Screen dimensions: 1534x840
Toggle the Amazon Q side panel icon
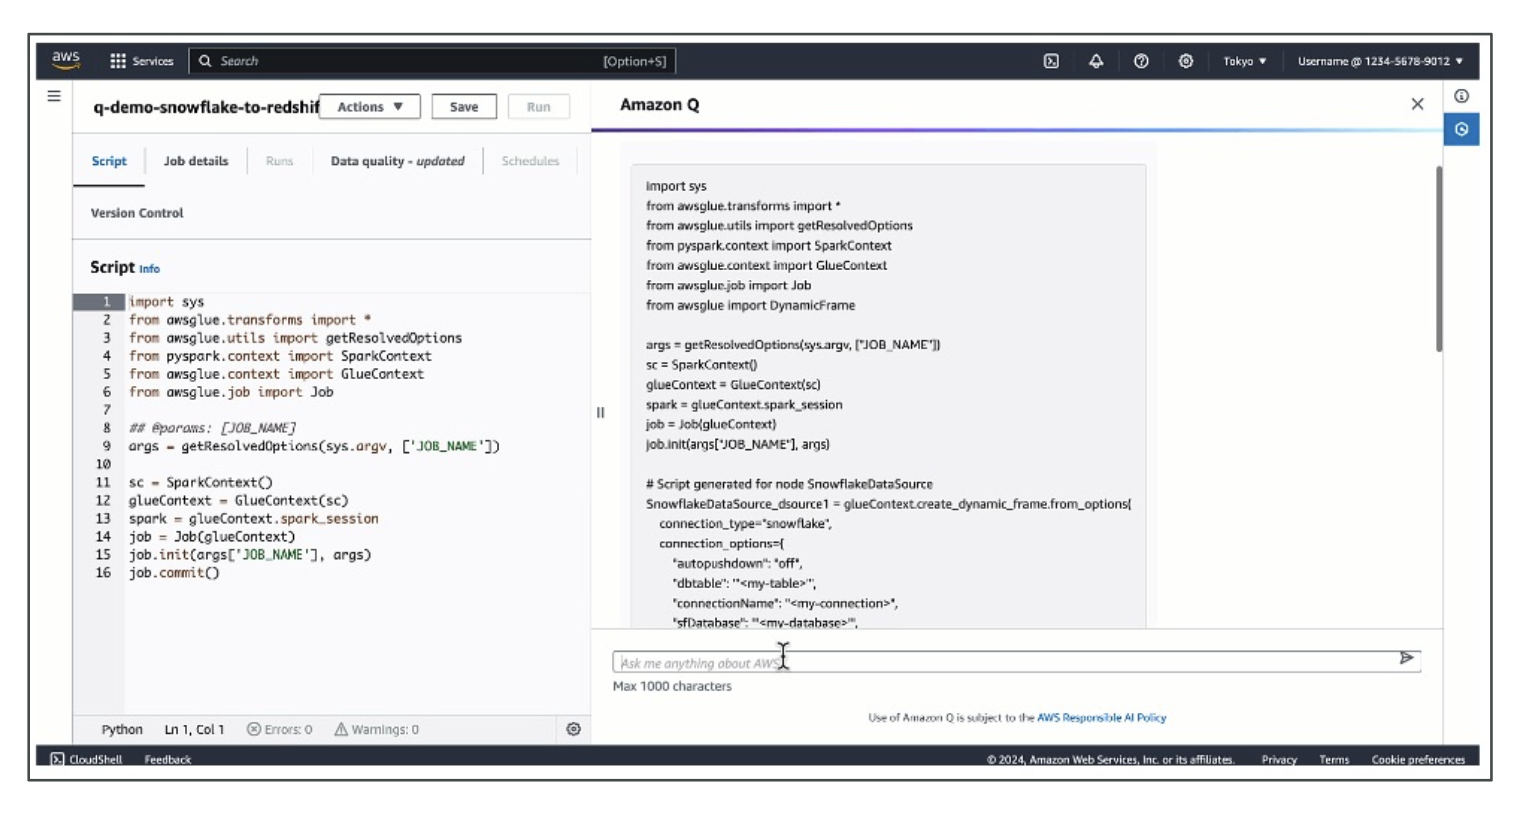point(1461,129)
